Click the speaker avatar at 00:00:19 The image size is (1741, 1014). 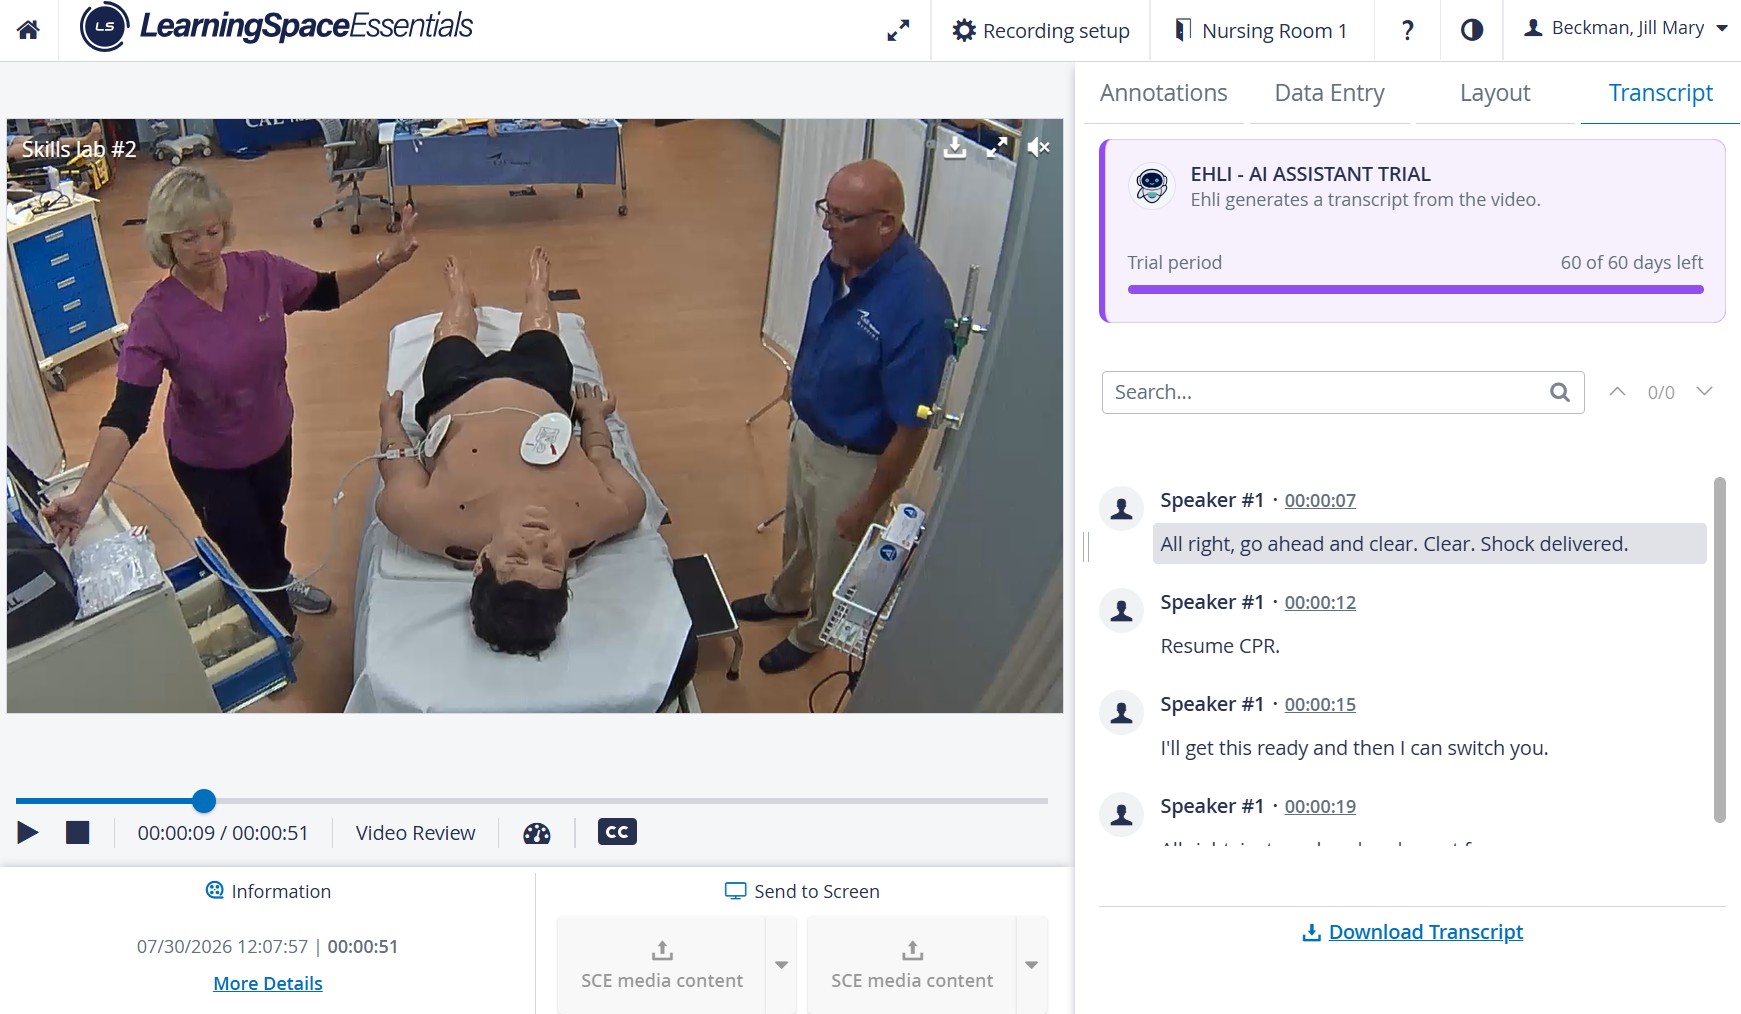1122,815
